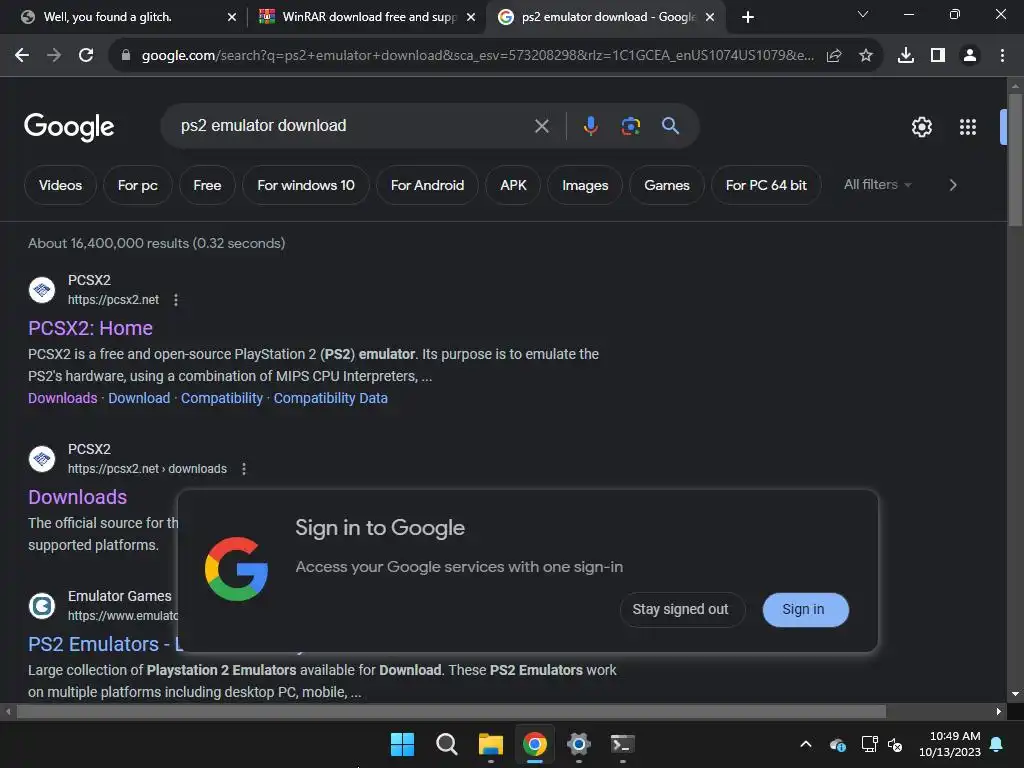Toggle the Chrome side panel
This screenshot has width=1024, height=768.
(x=938, y=56)
